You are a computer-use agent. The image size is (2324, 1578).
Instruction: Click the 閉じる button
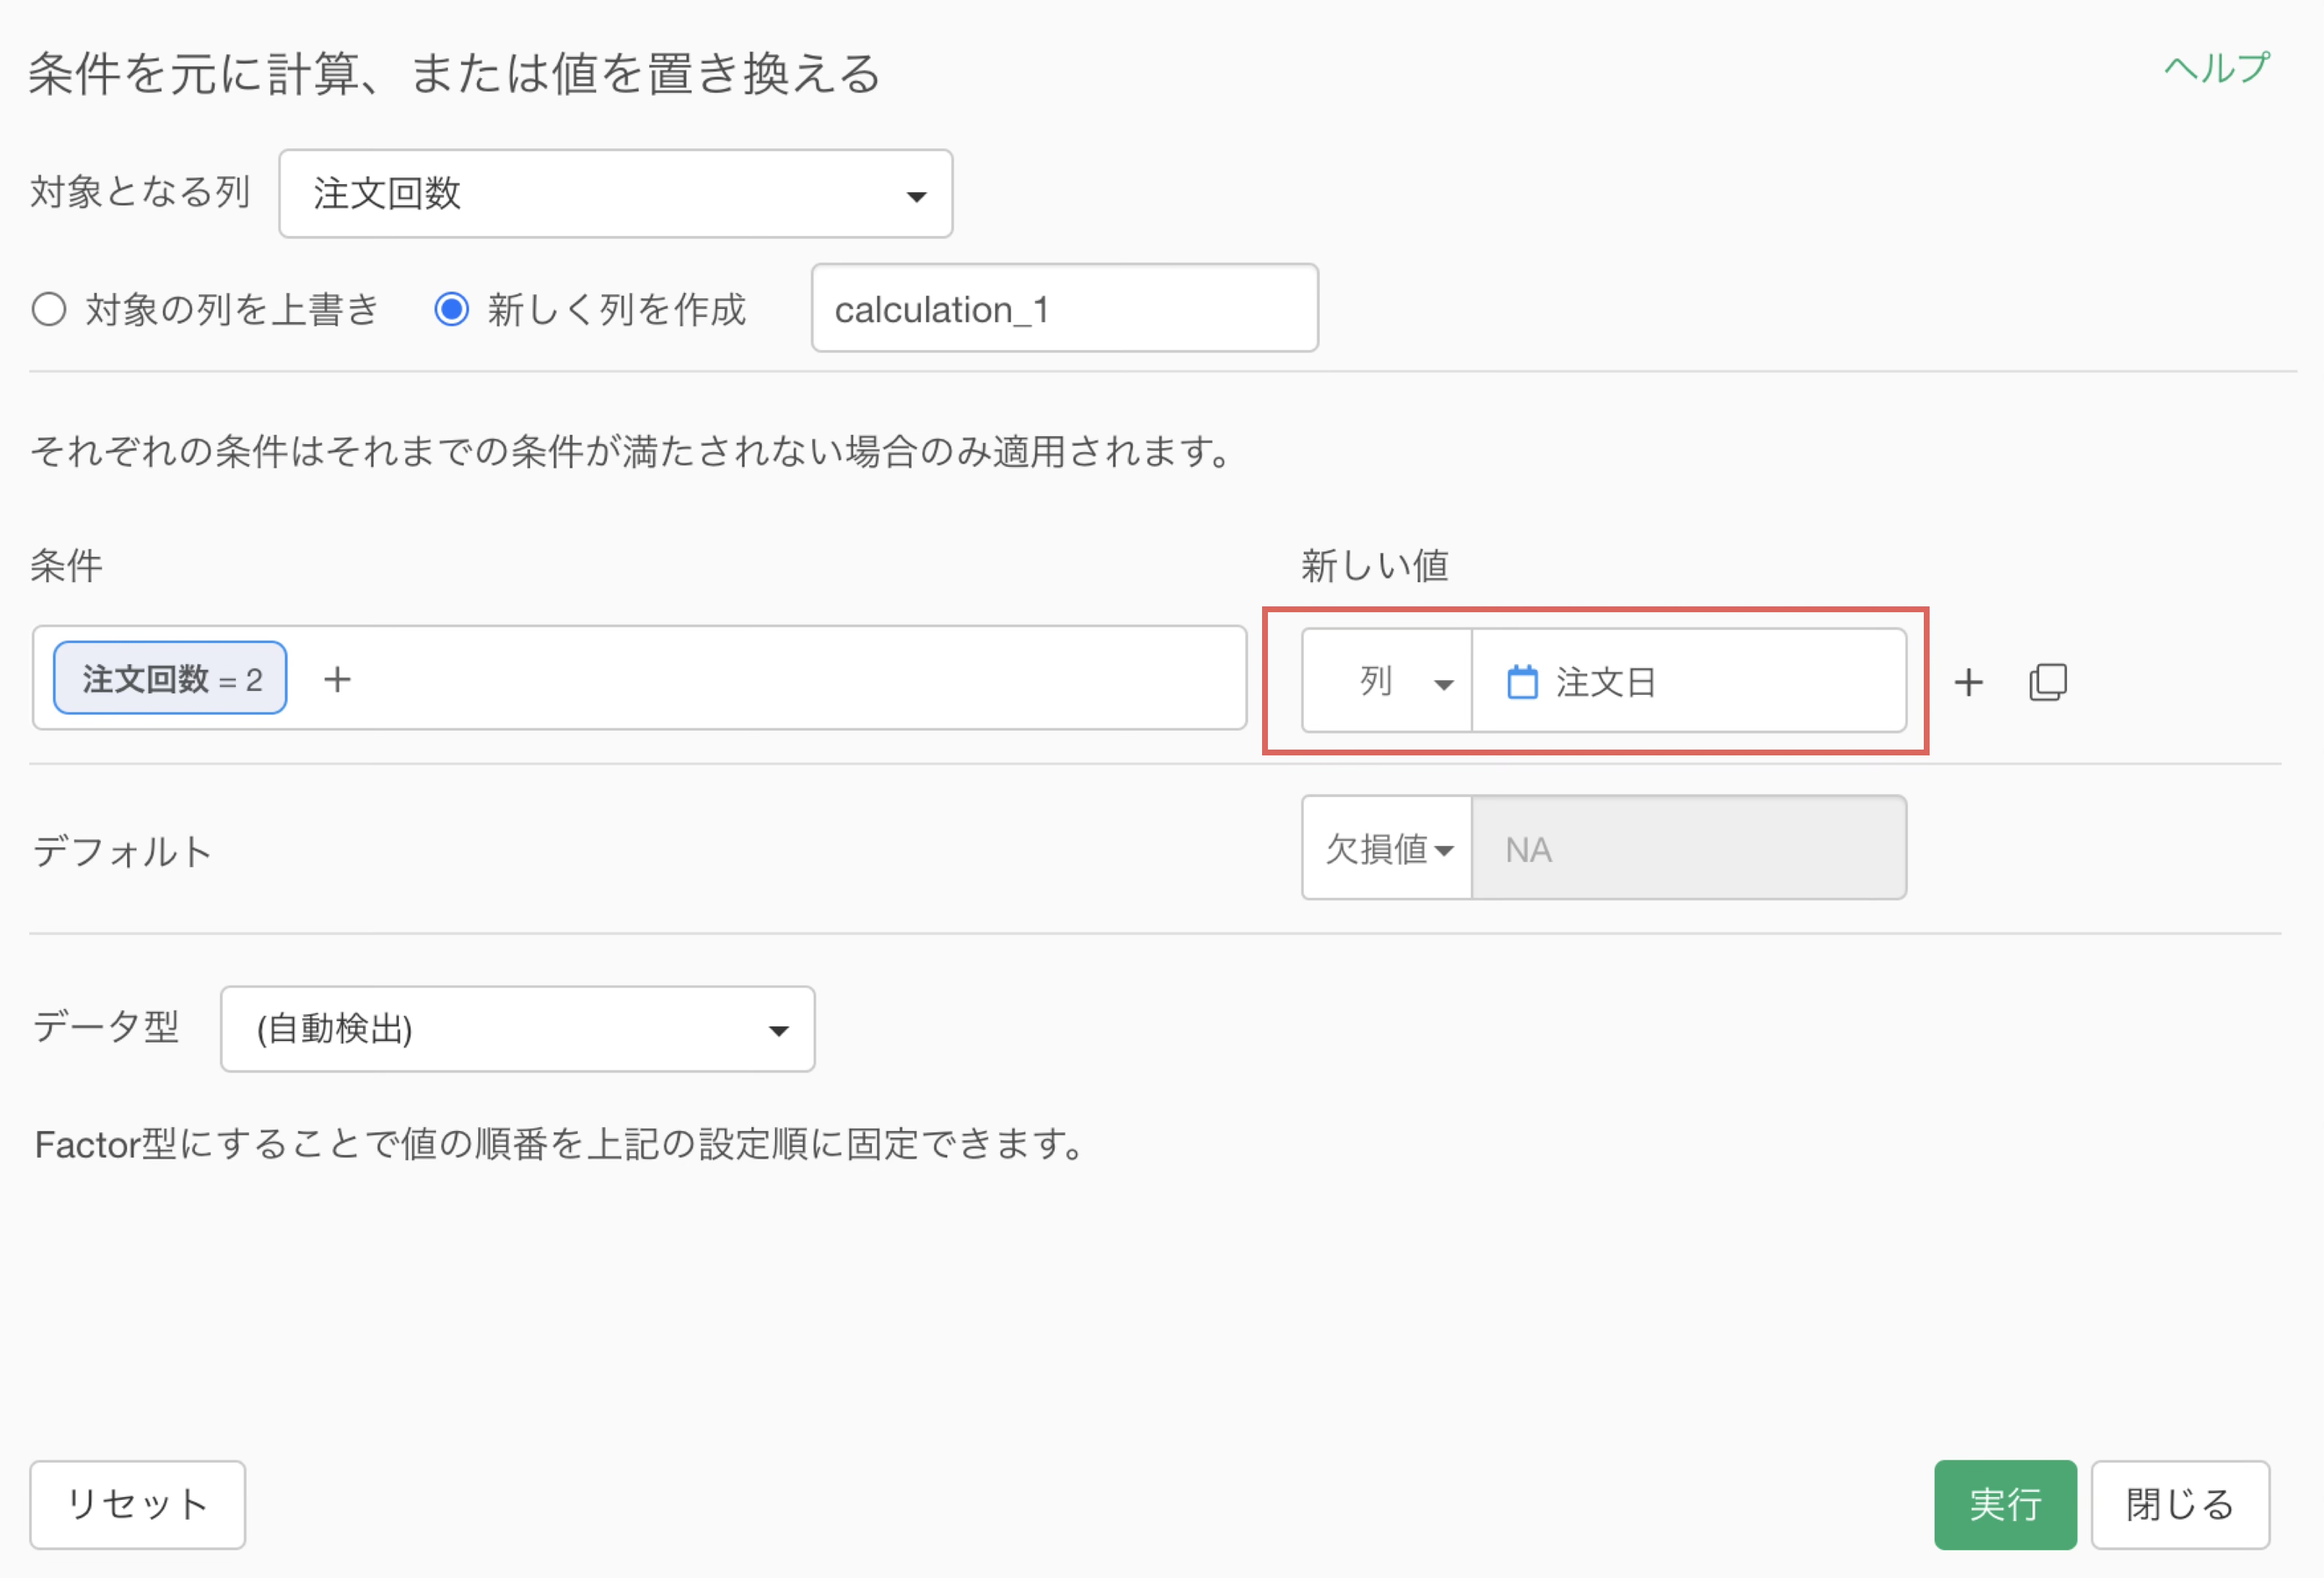(2180, 1504)
